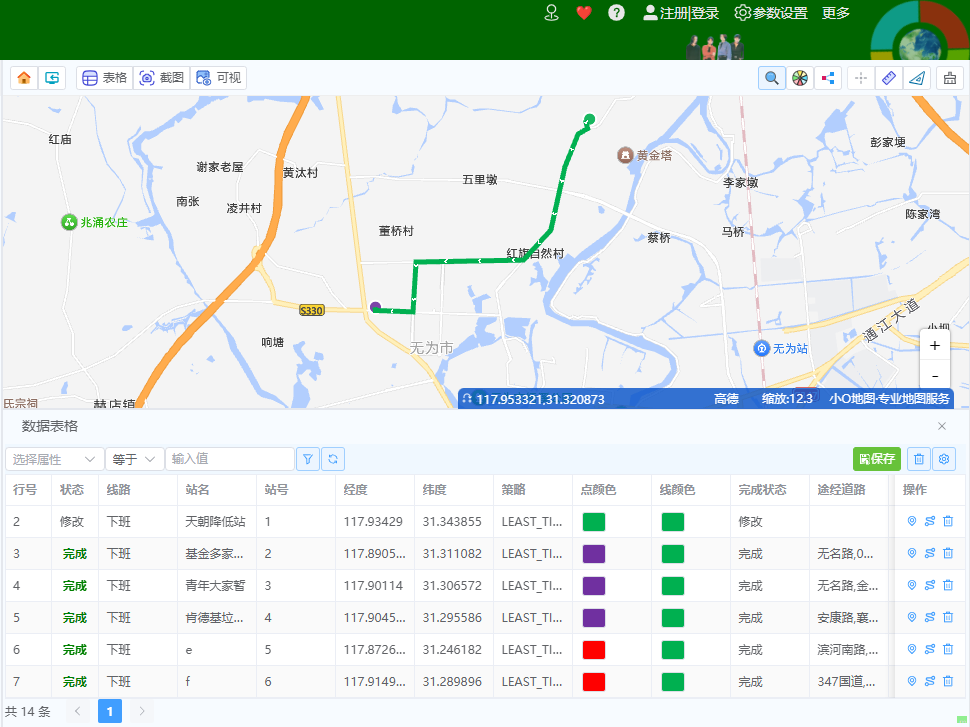Click the green route start point marker

(x=590, y=119)
